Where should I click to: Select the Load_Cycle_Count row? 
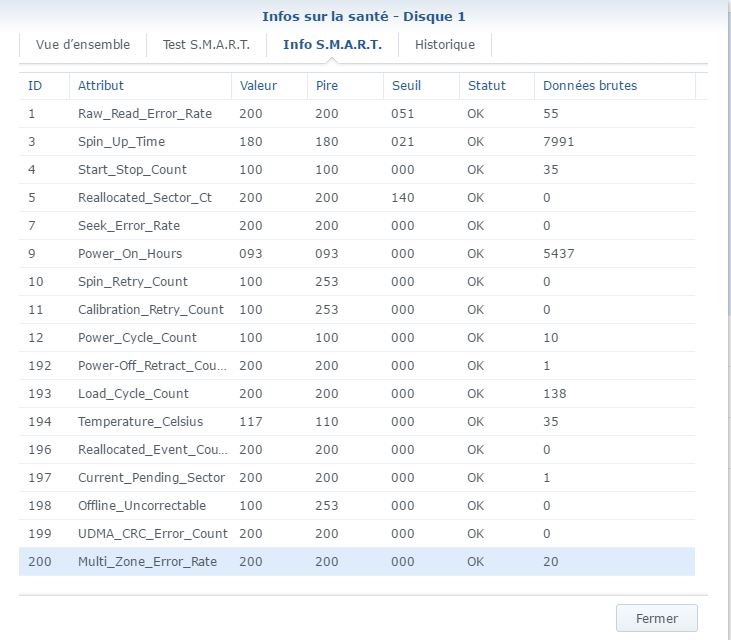[357, 393]
